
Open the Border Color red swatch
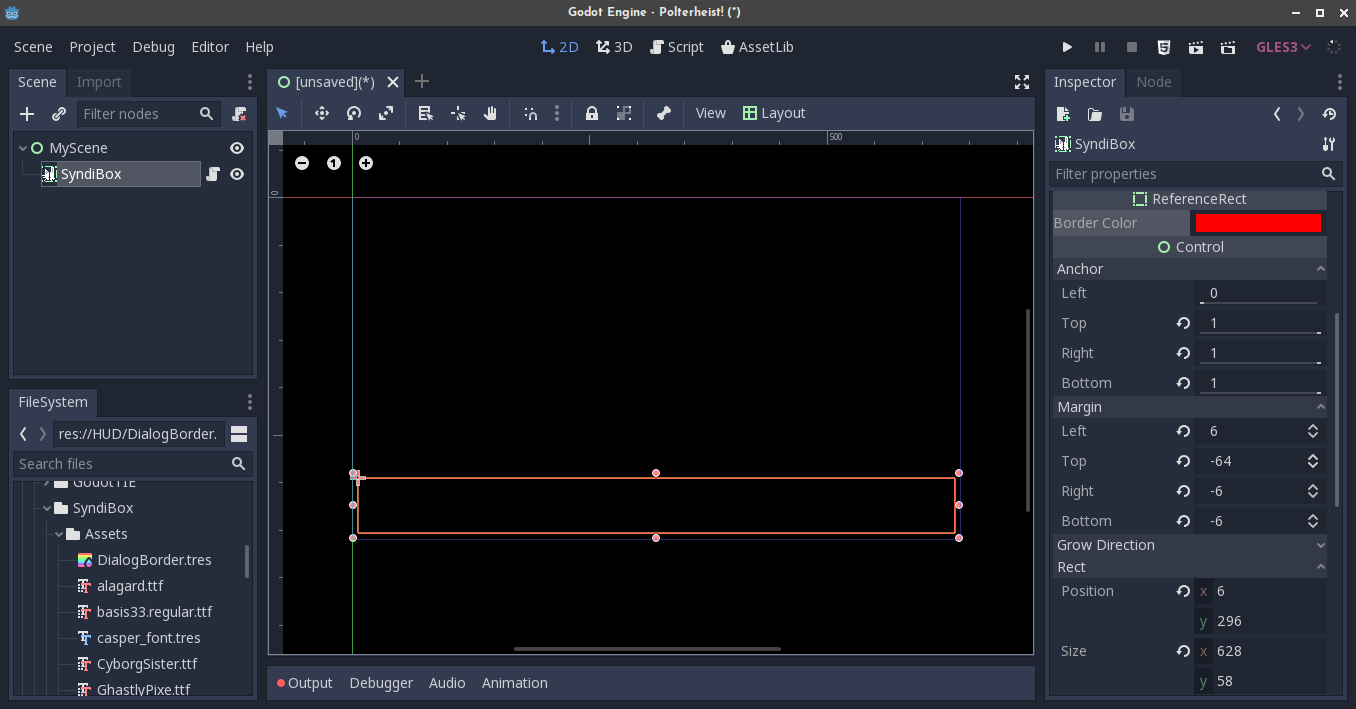(x=1258, y=223)
